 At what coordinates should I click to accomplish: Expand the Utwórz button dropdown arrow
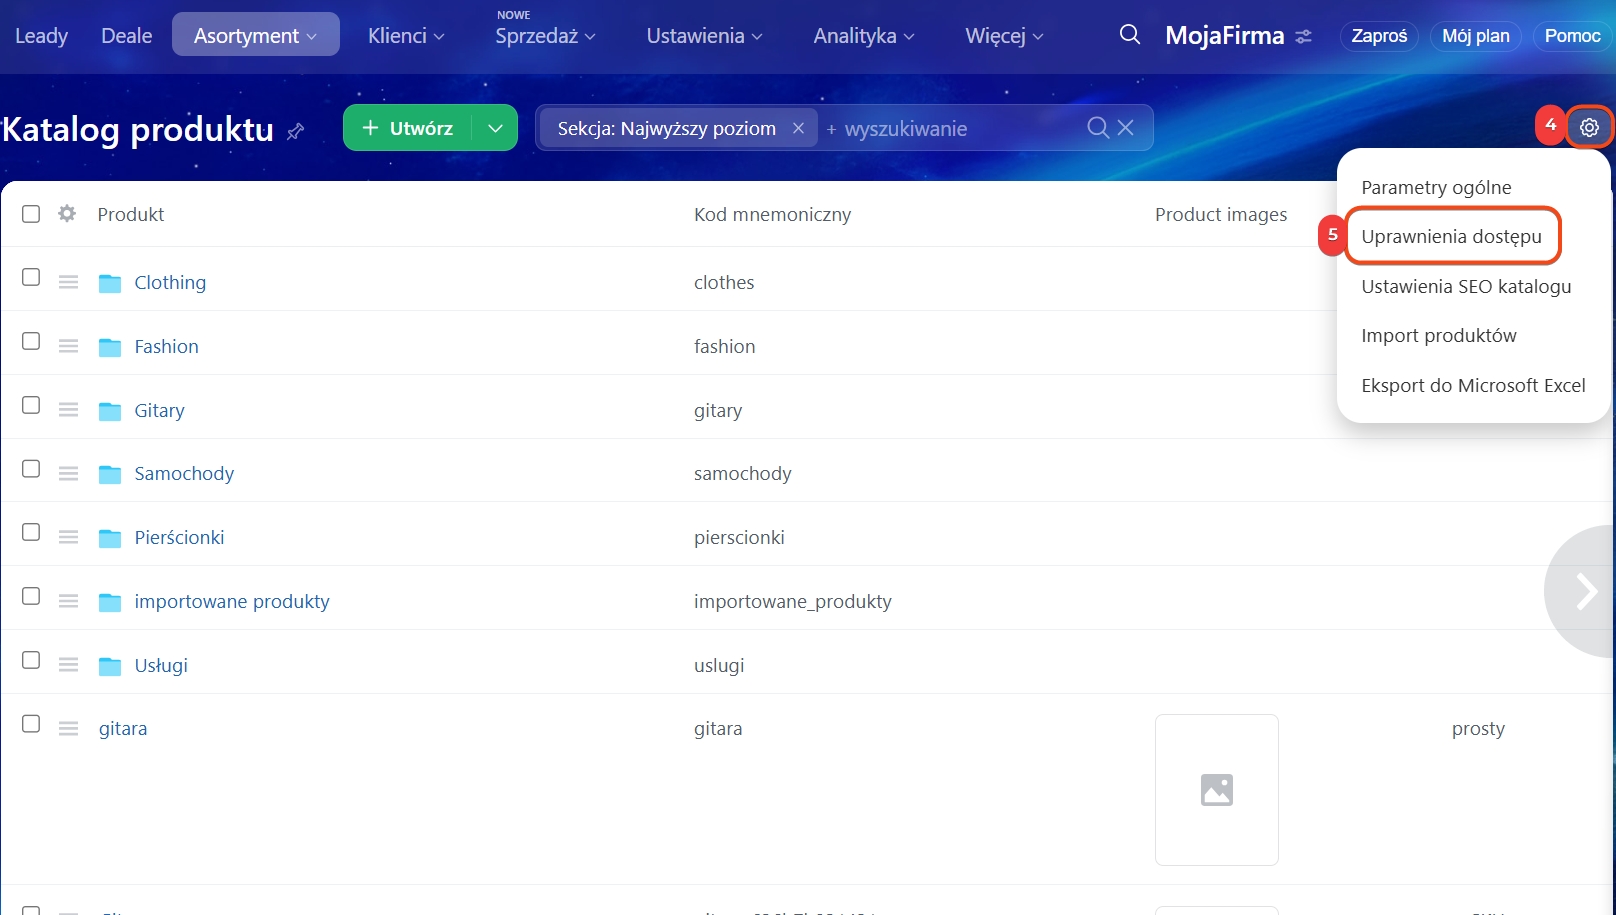495,128
